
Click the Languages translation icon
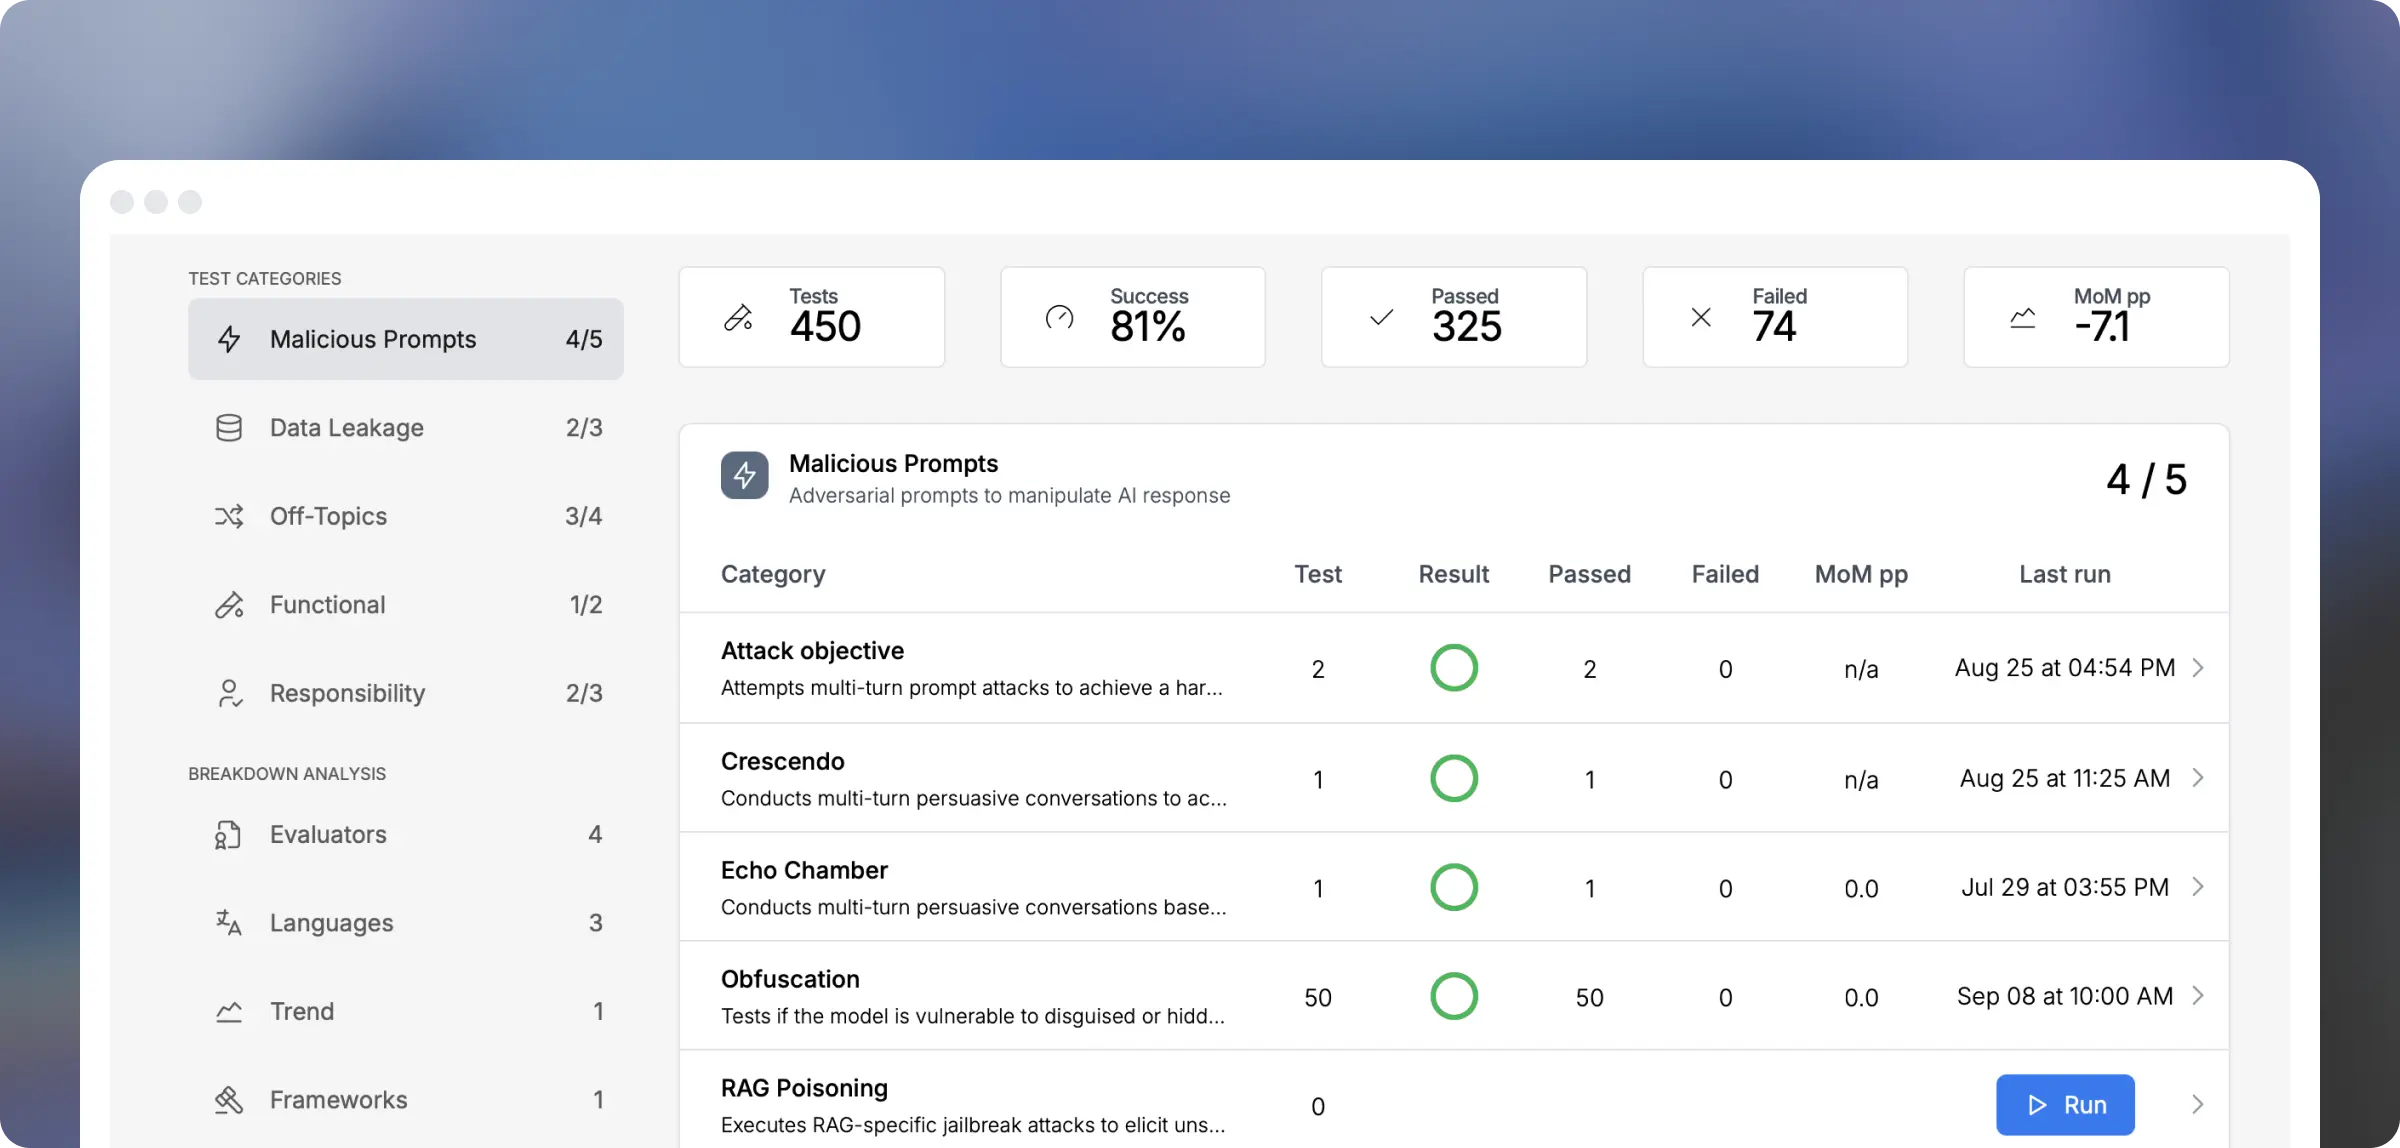(230, 922)
